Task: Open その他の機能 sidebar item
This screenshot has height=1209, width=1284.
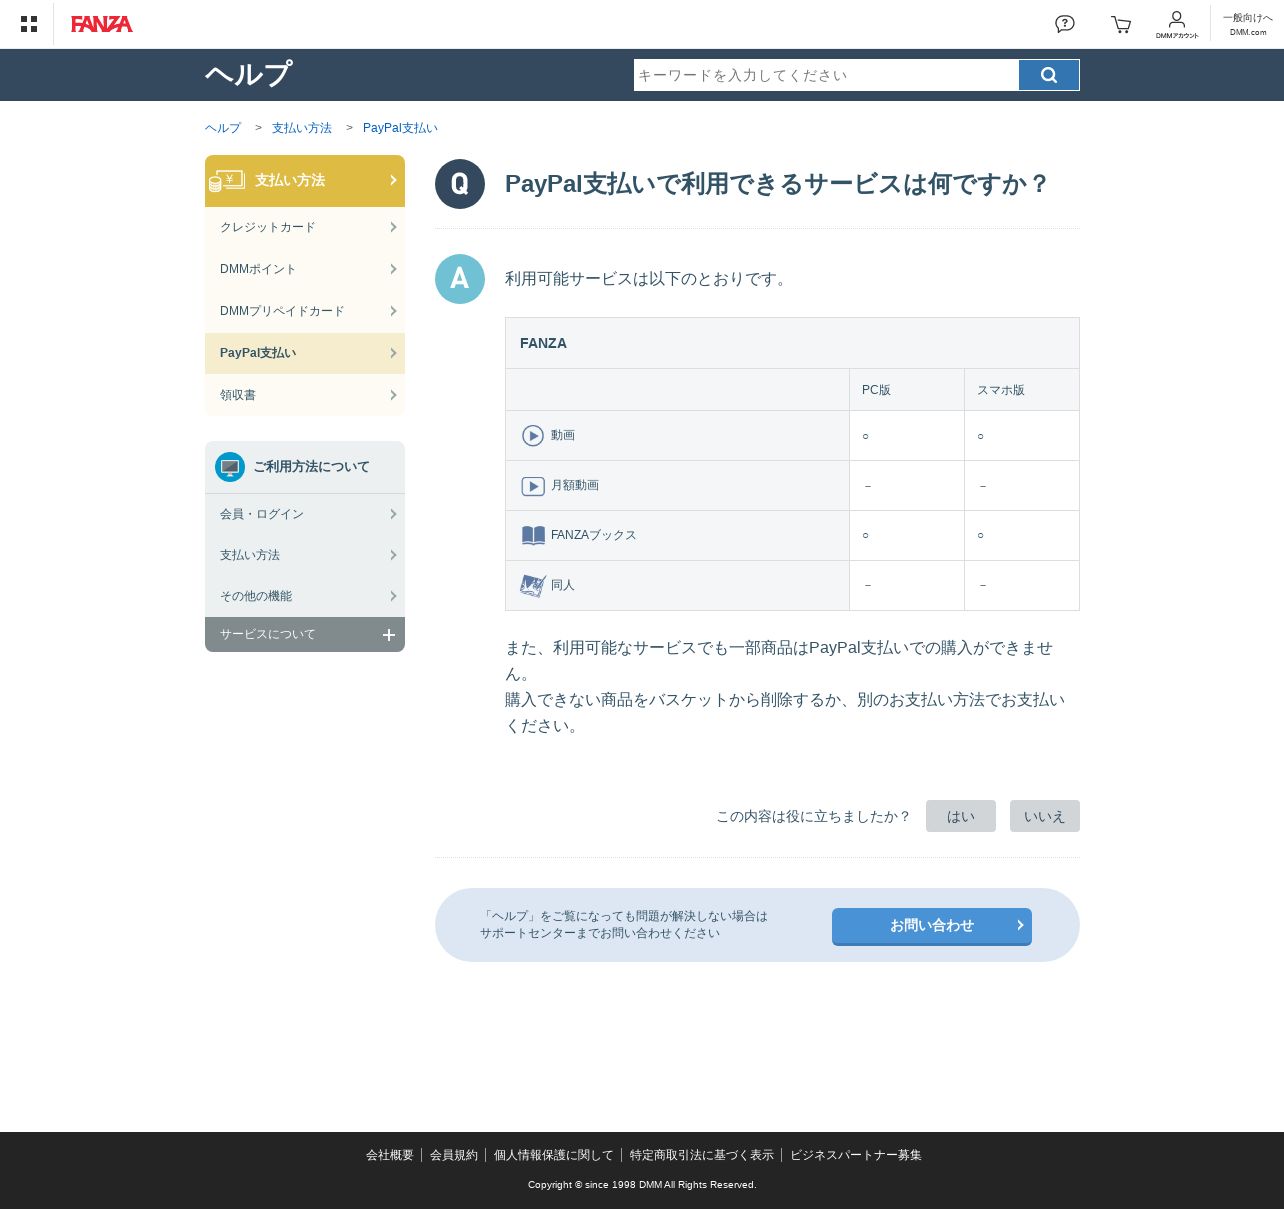Action: click(x=305, y=596)
